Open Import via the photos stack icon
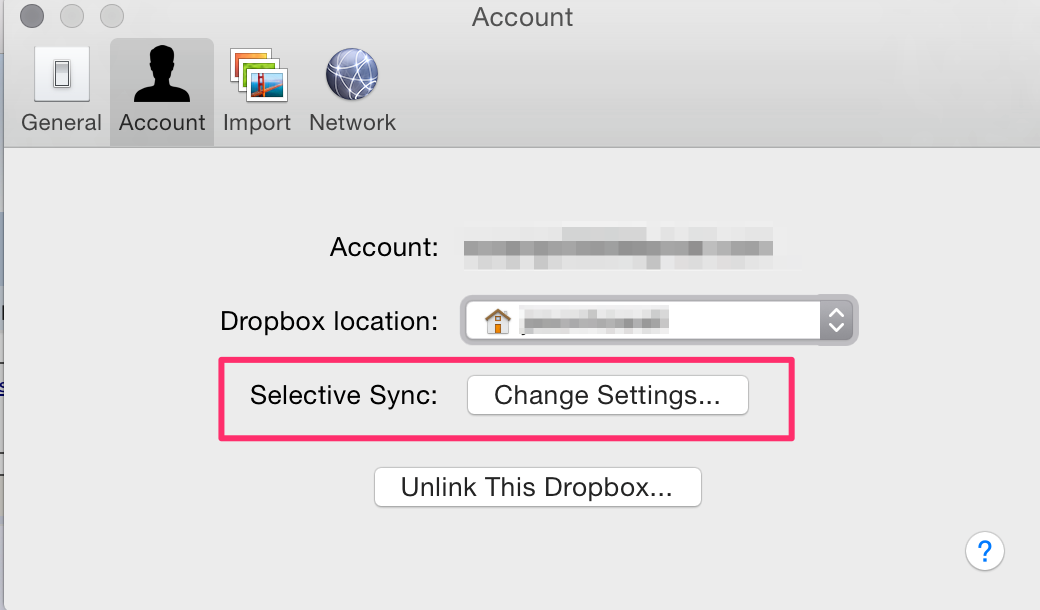This screenshot has height=610, width=1040. (x=259, y=74)
